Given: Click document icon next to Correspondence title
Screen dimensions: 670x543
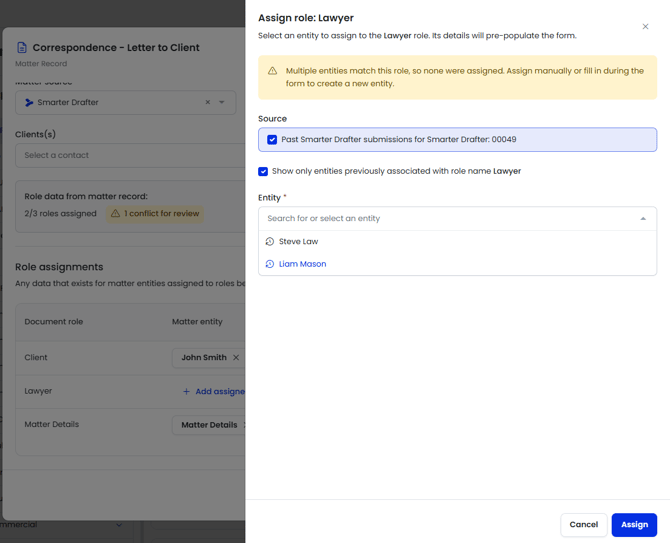Looking at the screenshot, I should [22, 47].
